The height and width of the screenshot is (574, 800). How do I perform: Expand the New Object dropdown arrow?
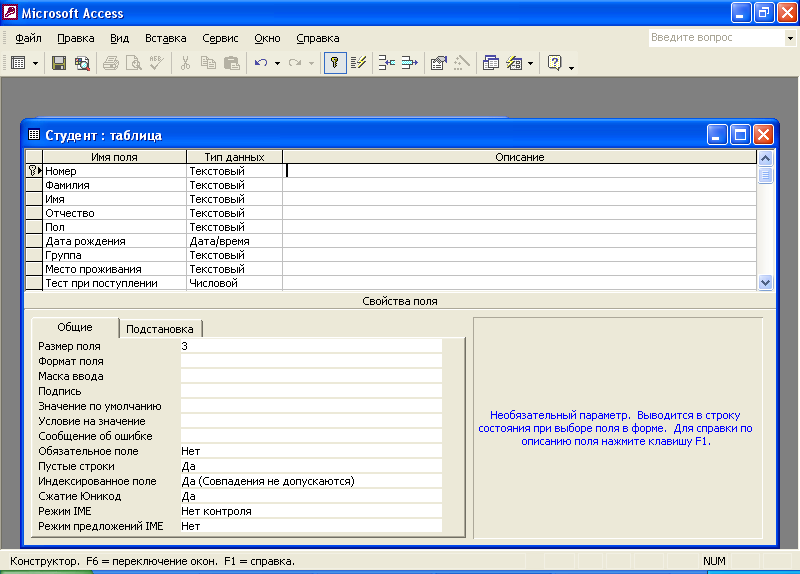[x=531, y=63]
